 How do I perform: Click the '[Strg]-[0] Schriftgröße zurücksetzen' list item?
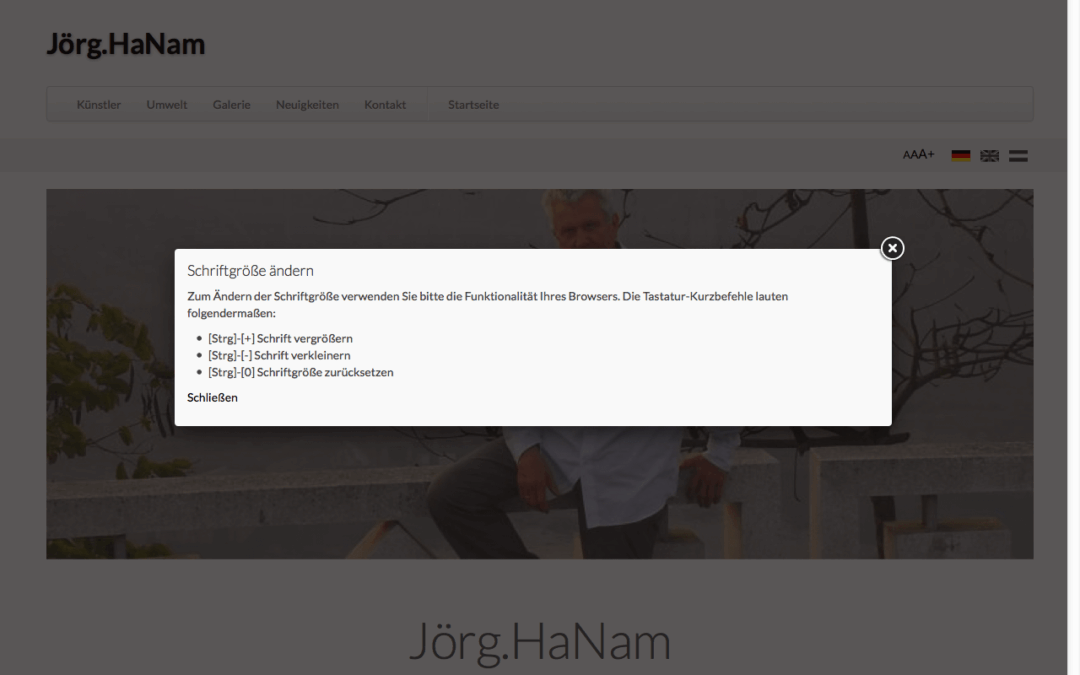coord(301,372)
